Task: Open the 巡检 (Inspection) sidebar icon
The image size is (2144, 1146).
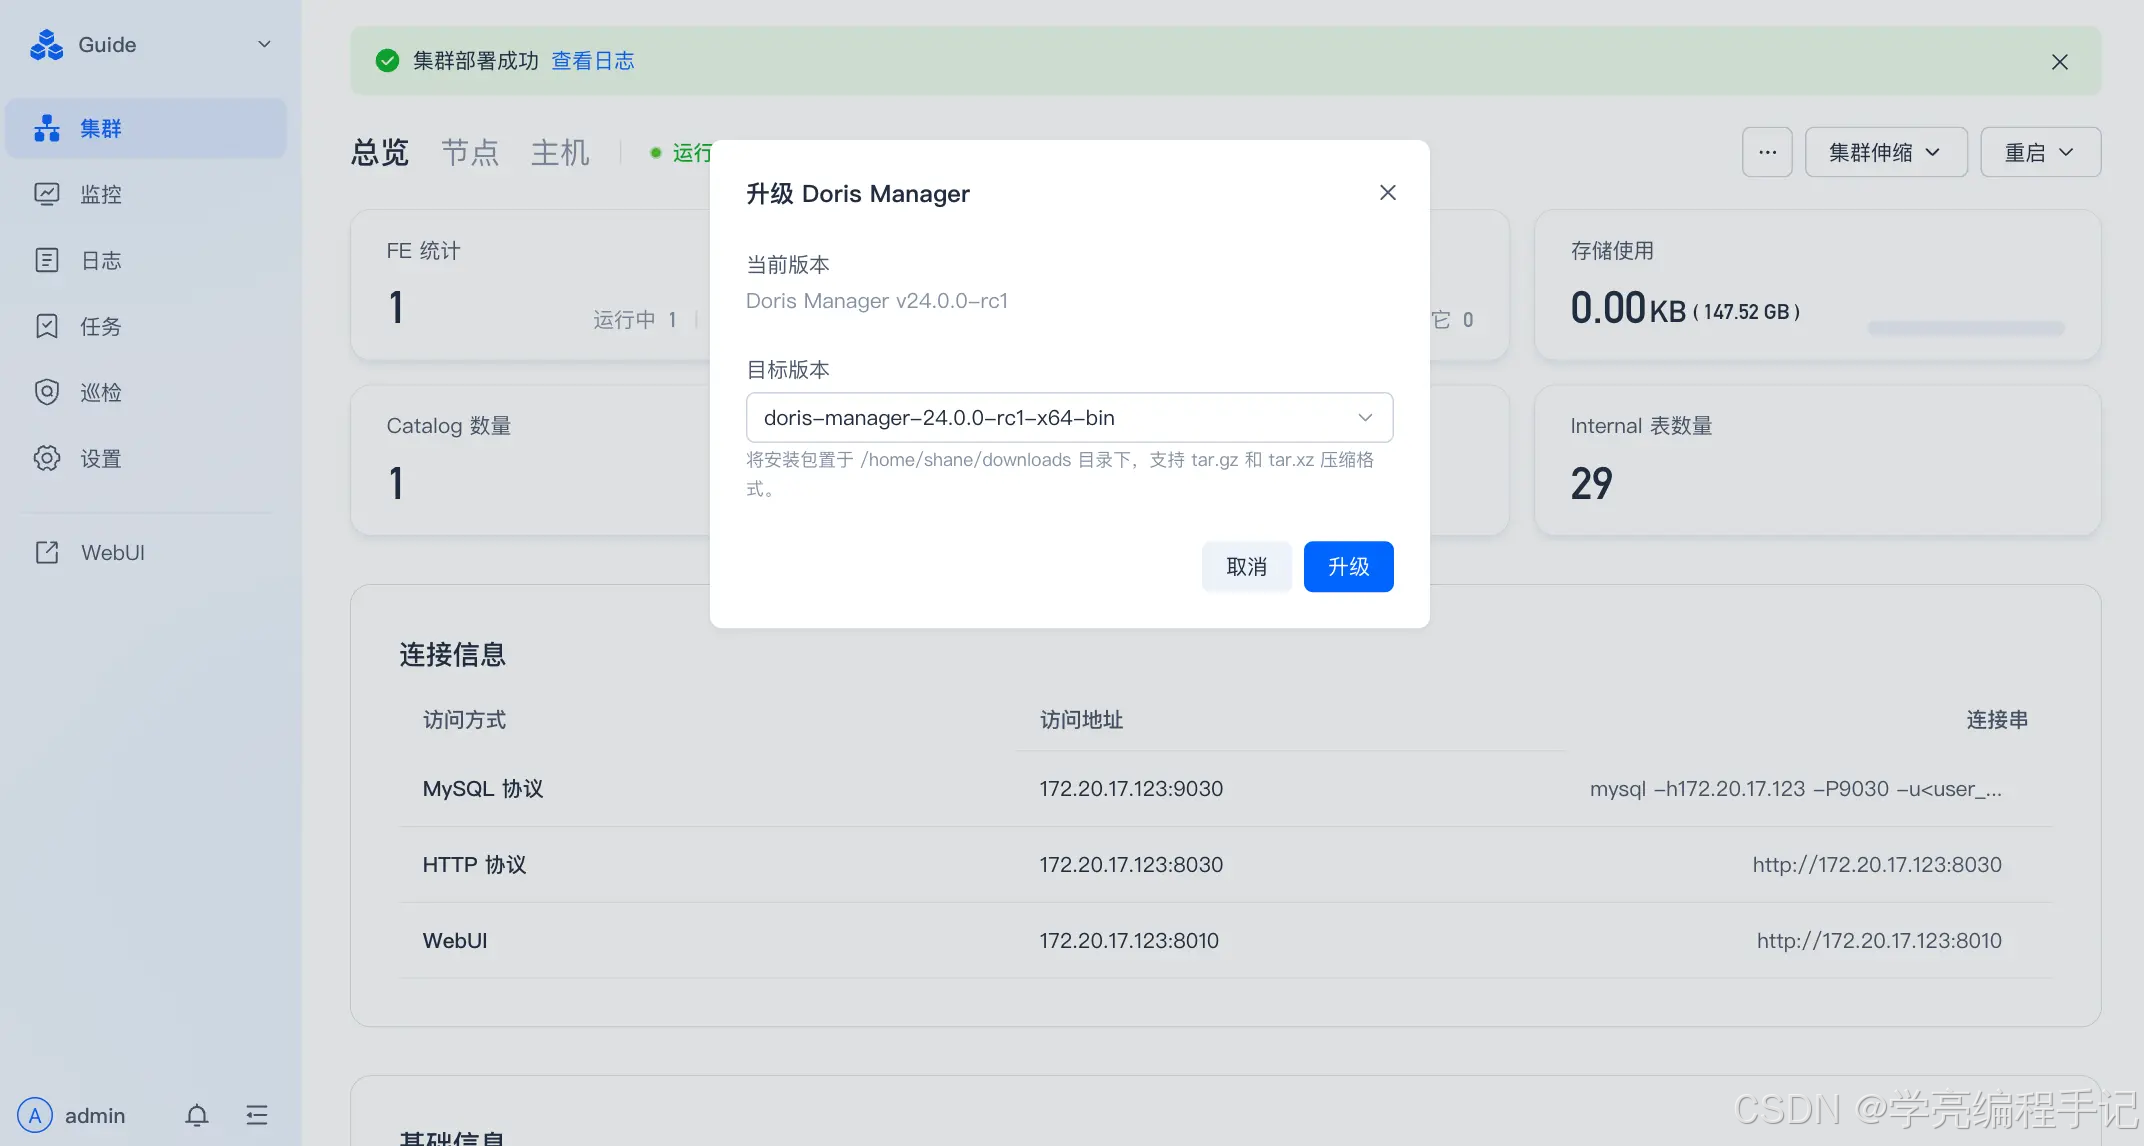Action: click(46, 392)
